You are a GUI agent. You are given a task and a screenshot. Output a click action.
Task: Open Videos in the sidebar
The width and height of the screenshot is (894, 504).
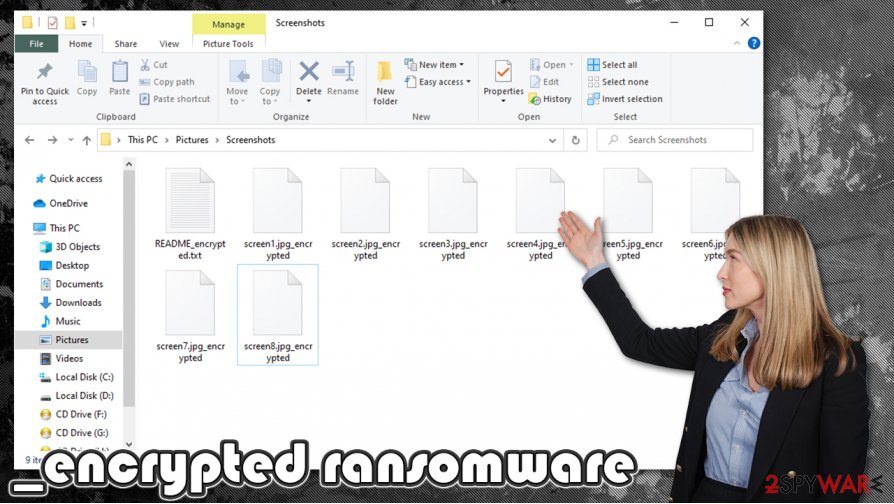(x=61, y=359)
